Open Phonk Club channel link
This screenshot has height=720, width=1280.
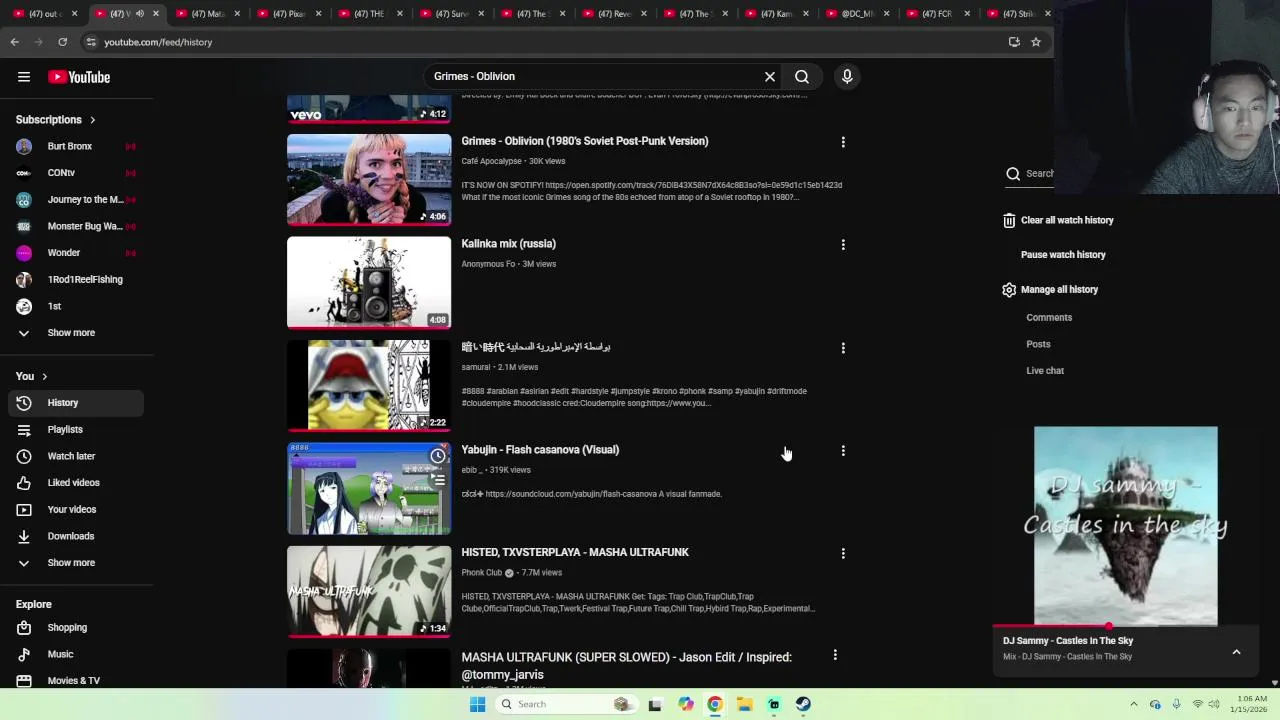(x=481, y=573)
